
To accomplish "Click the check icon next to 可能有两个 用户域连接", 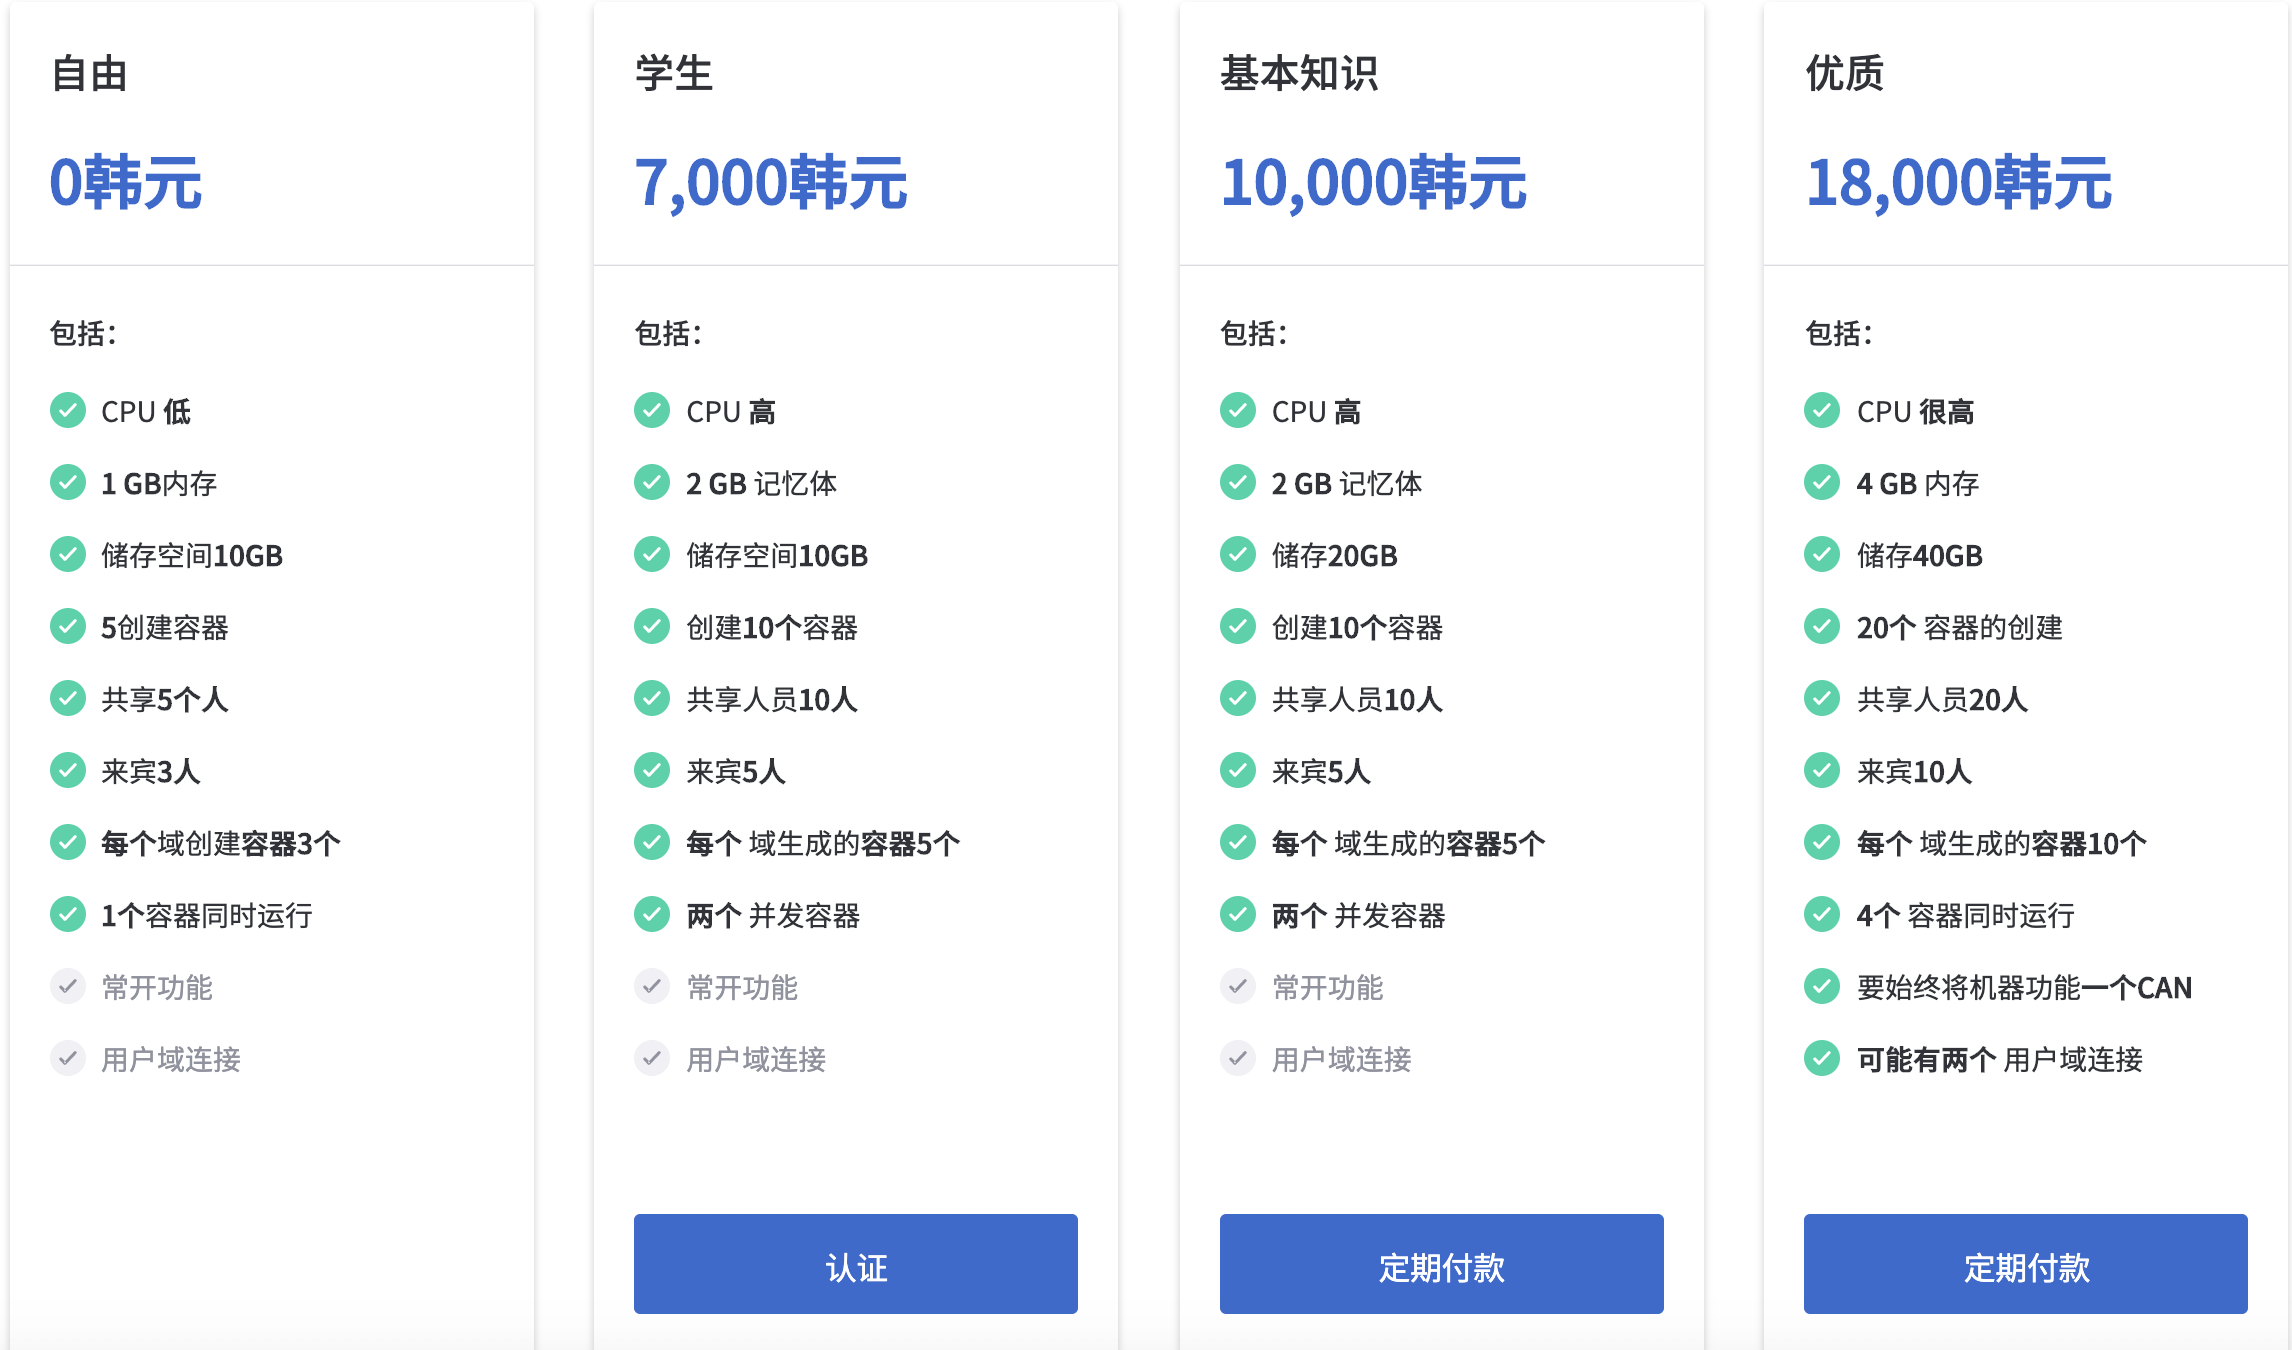I will click(x=1822, y=1058).
